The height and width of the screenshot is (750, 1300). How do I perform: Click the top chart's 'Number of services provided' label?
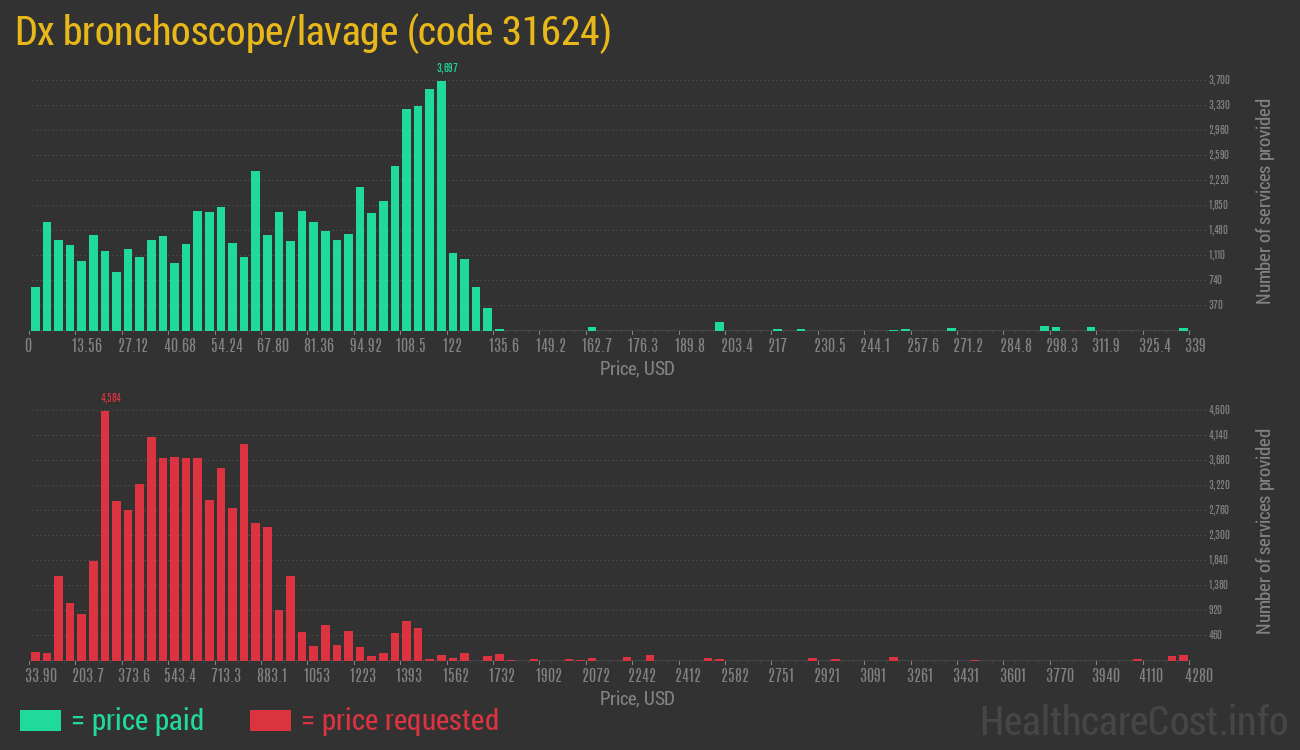[1264, 201]
